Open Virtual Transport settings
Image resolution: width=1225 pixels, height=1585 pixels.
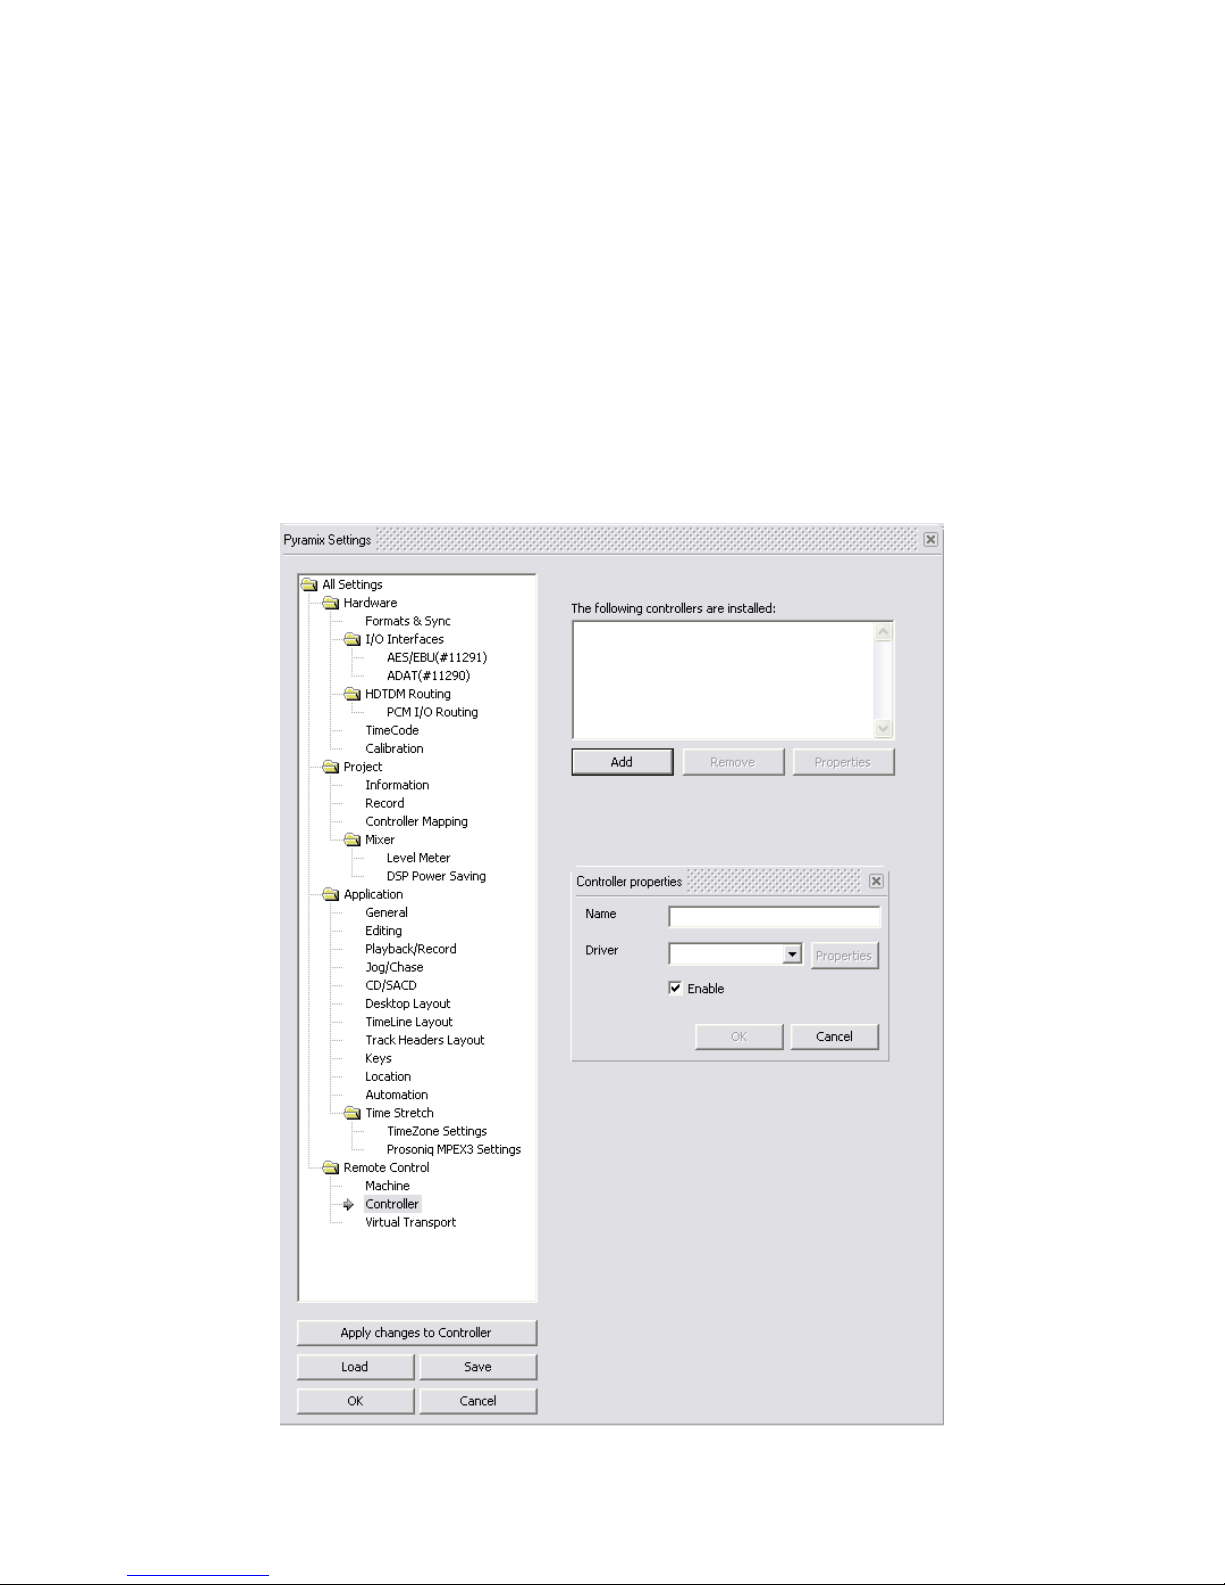click(410, 1223)
